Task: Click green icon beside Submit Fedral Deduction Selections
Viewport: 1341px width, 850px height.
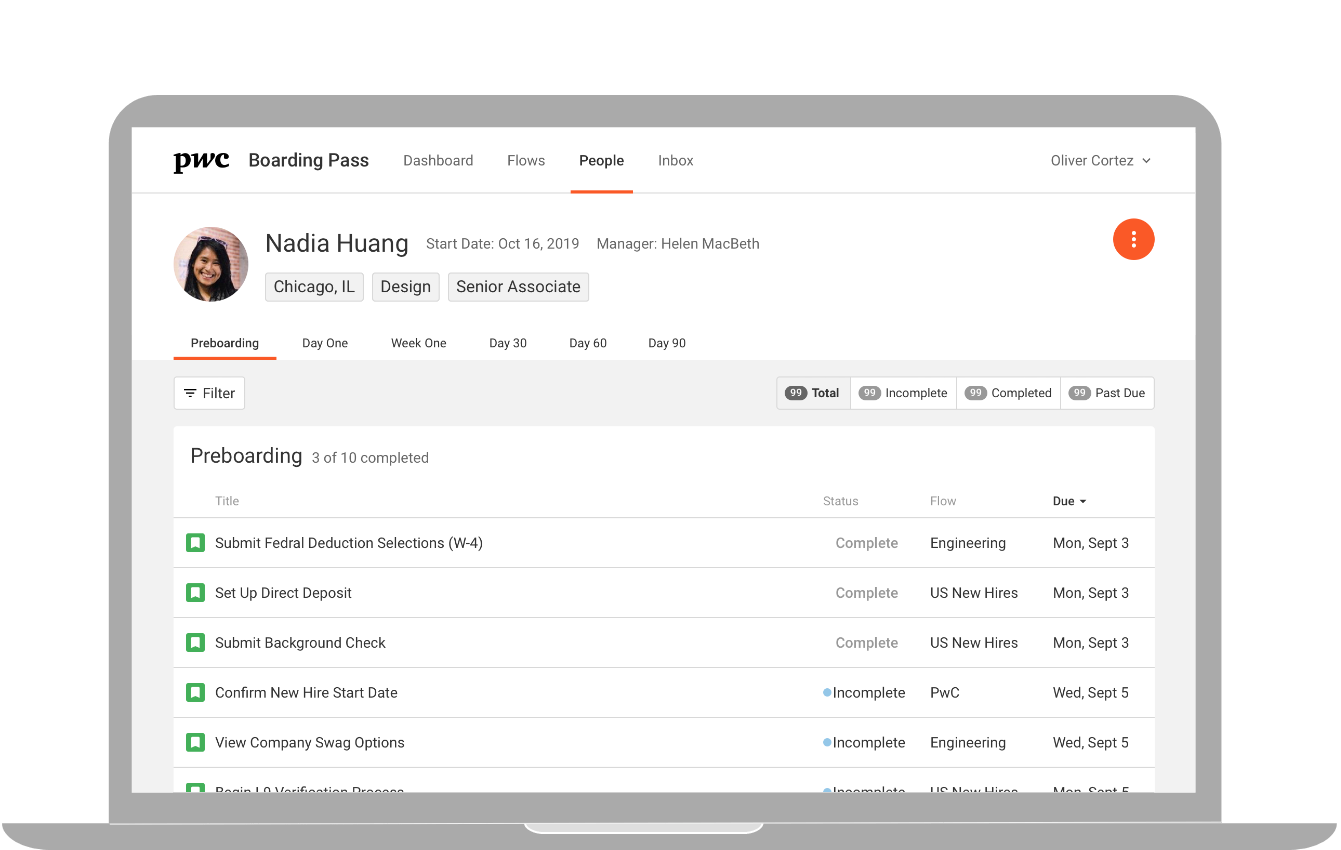Action: tap(195, 543)
